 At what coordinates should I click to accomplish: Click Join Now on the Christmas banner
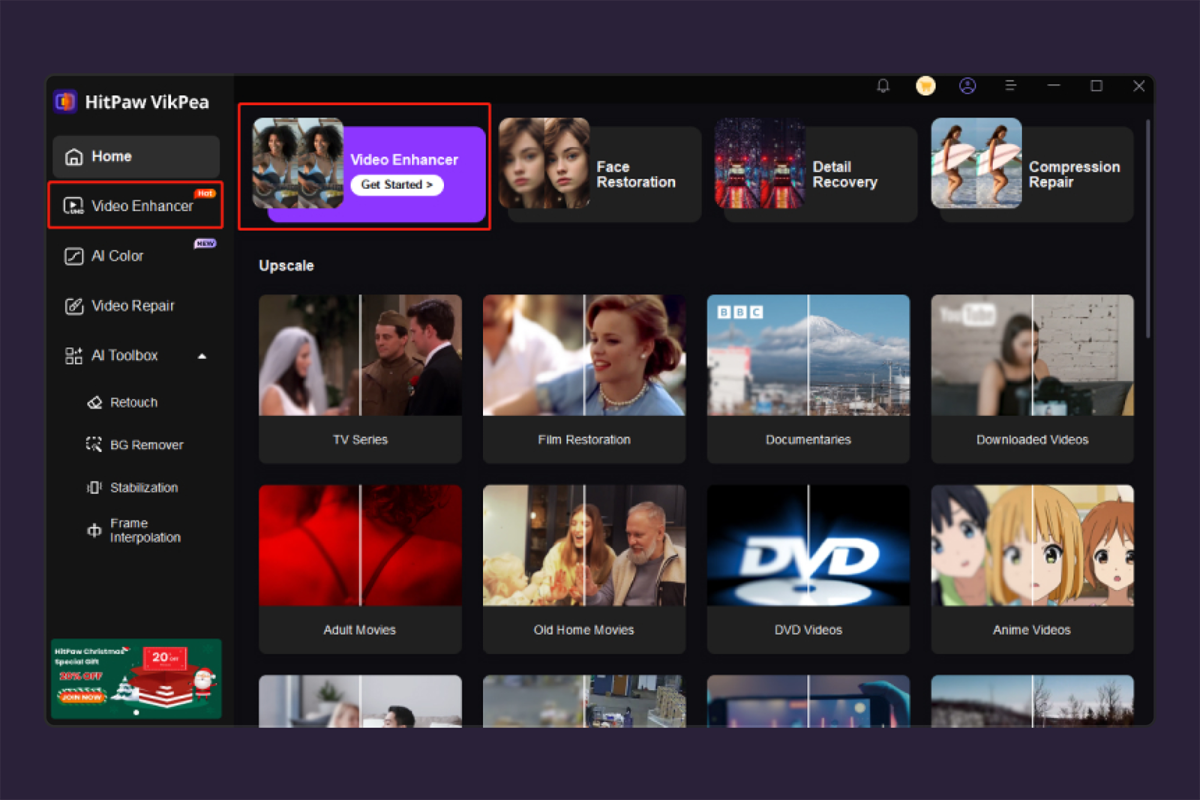point(83,697)
